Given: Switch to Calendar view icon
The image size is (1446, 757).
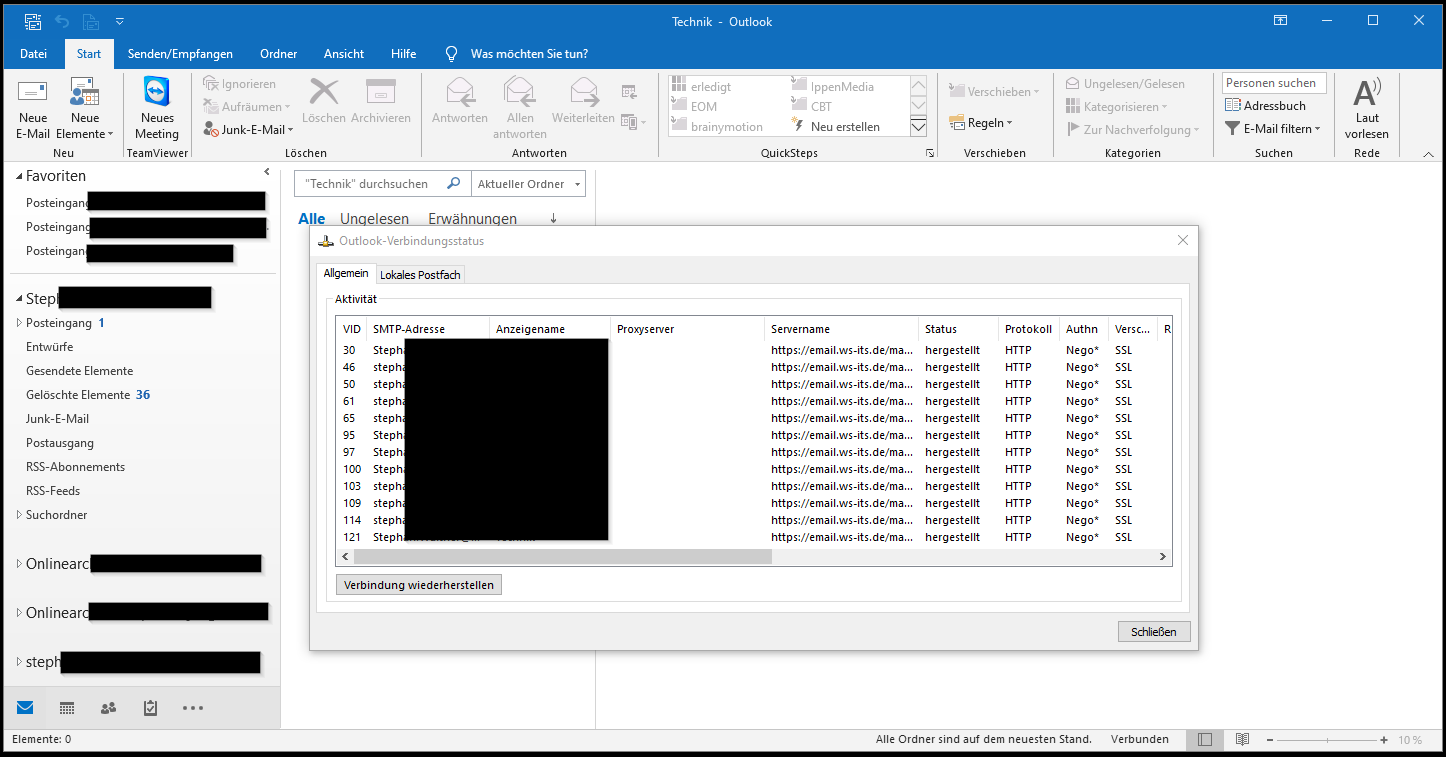Looking at the screenshot, I should 67,708.
